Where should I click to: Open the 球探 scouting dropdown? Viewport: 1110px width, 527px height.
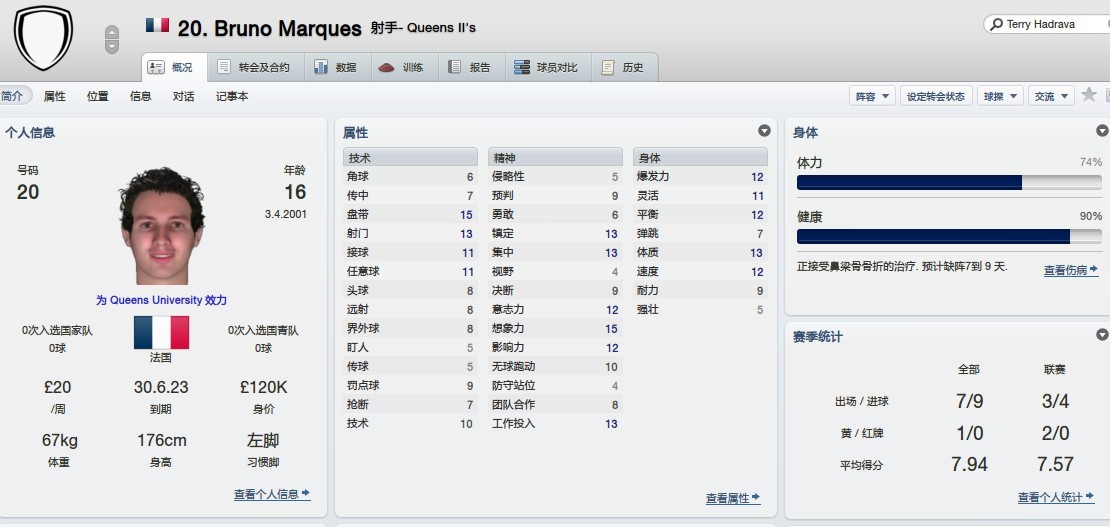(999, 96)
